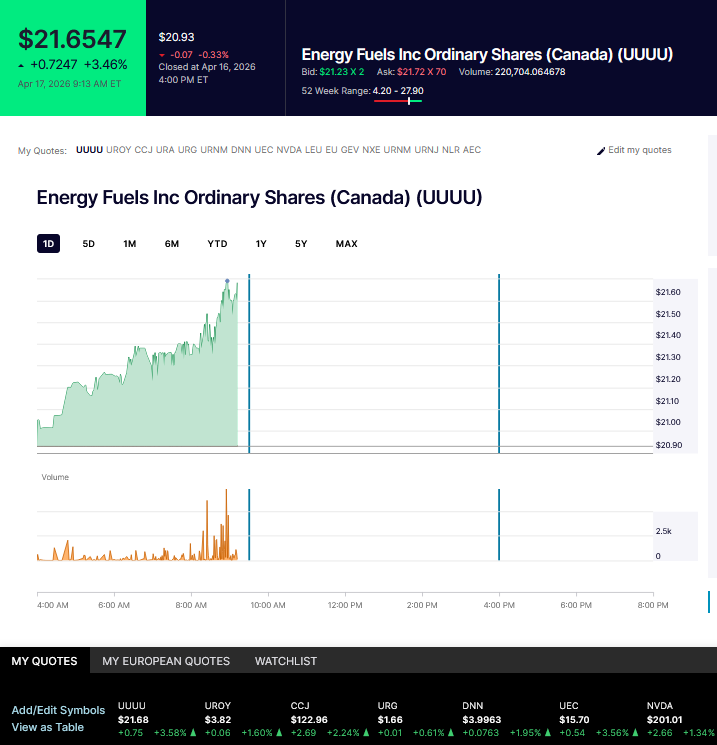
Task: Click the CCJ $122.96 ticker entry
Action: (330, 719)
